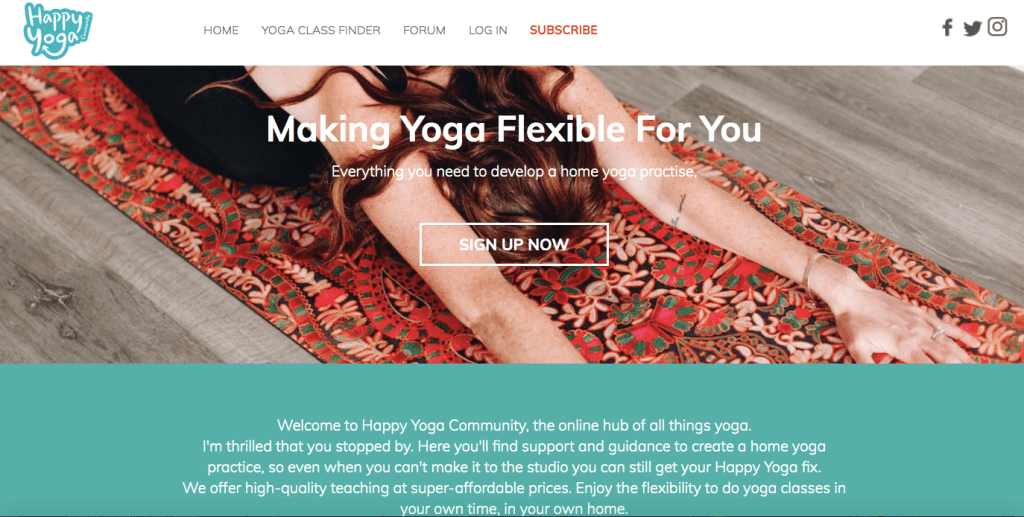Go to the HOME menu item
Image resolution: width=1024 pixels, height=517 pixels.
click(221, 30)
